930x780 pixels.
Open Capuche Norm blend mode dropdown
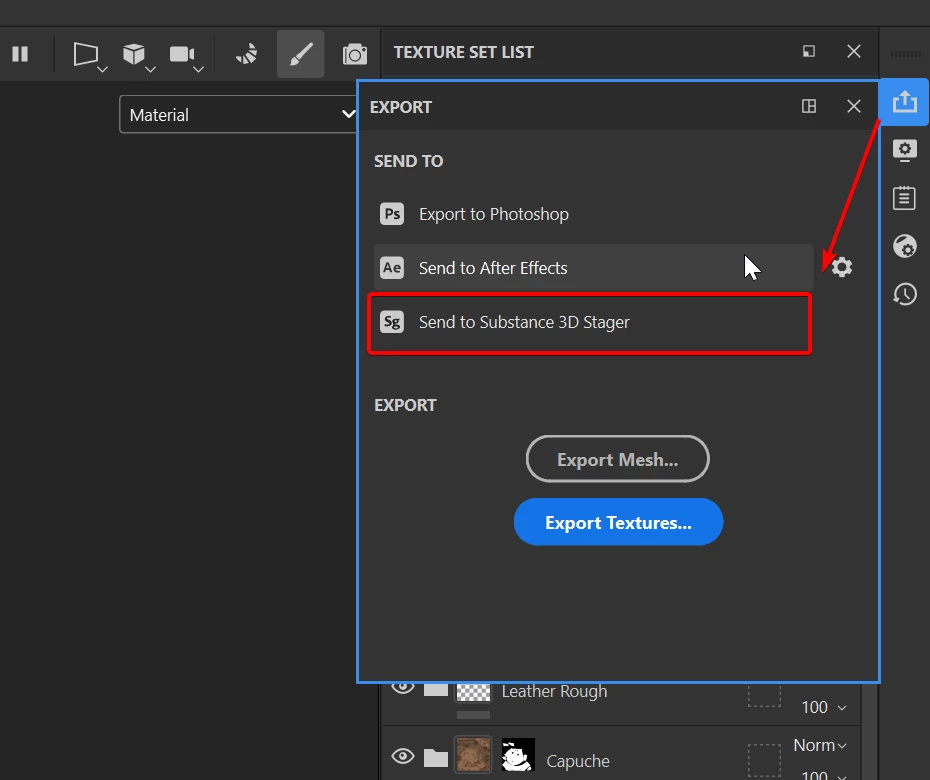tap(820, 745)
